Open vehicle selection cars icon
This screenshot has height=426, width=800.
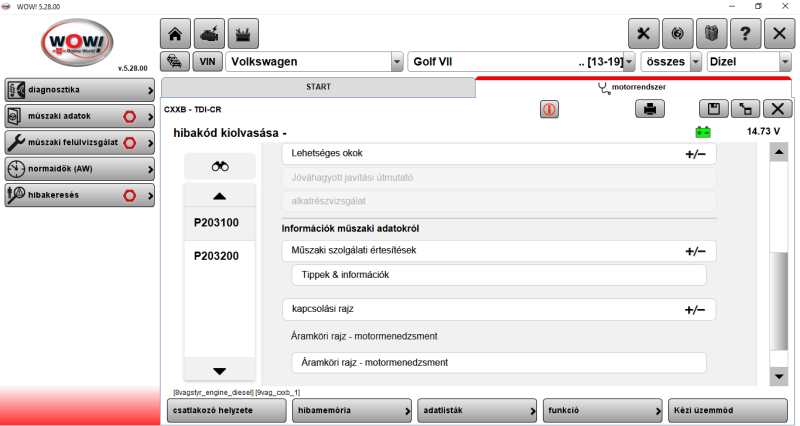(175, 62)
